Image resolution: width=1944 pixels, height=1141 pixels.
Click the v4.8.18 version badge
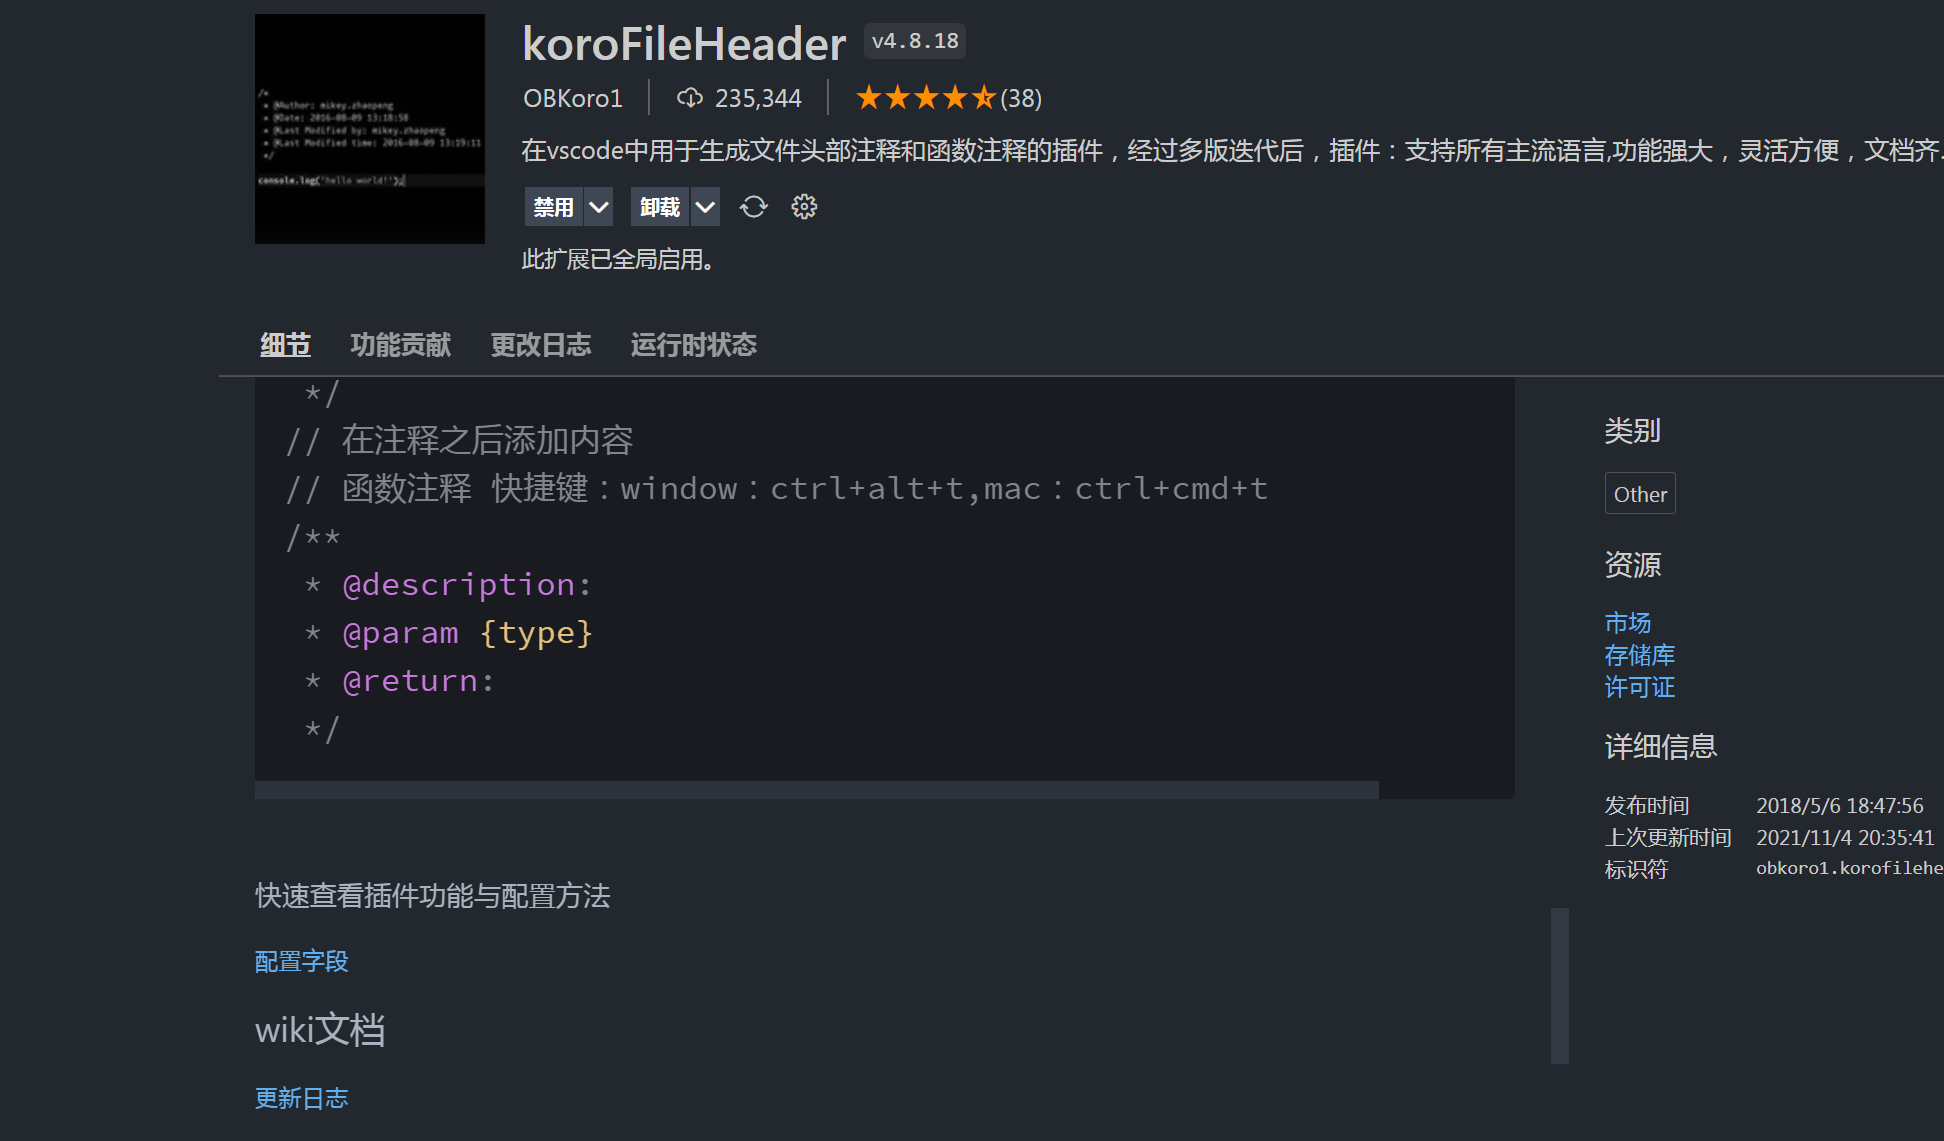point(913,41)
